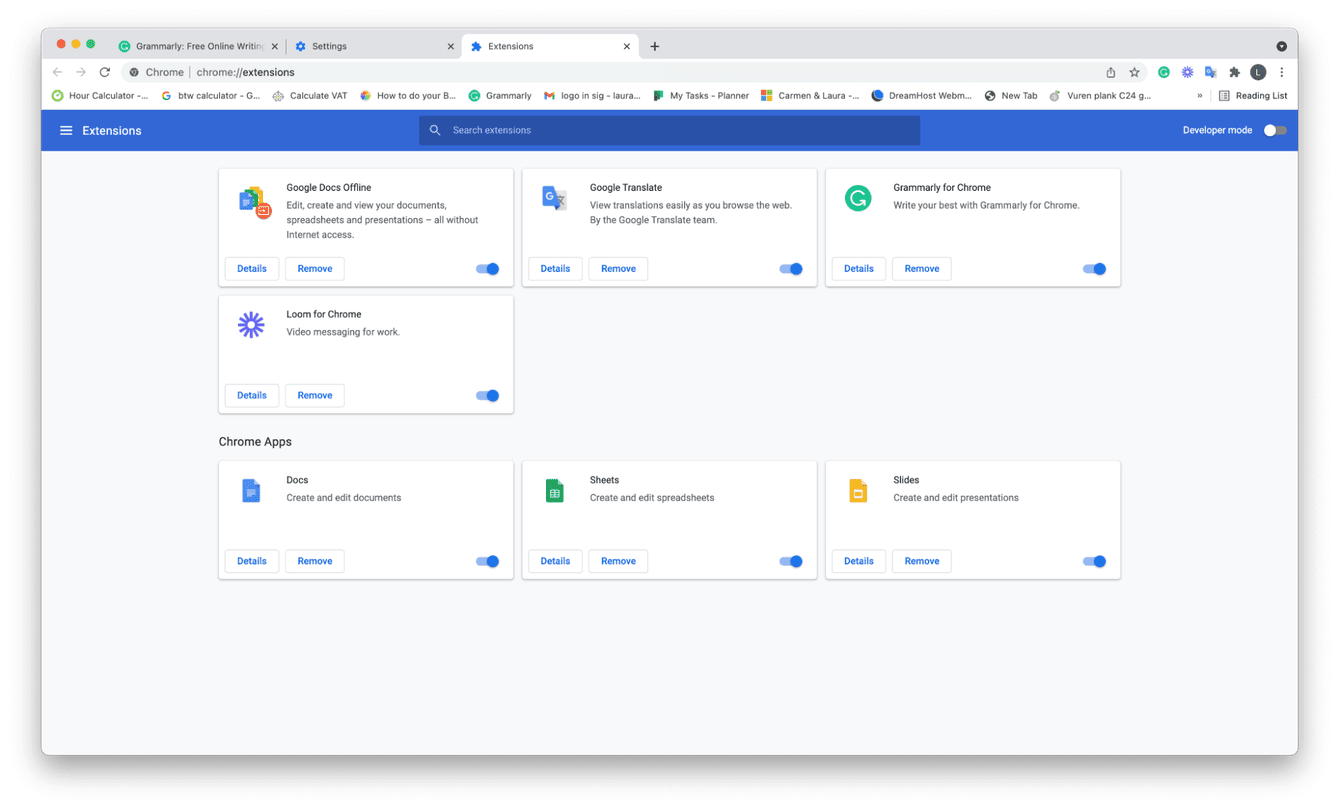Open the Extensions hamburger menu
This screenshot has width=1340, height=810.
(65, 130)
